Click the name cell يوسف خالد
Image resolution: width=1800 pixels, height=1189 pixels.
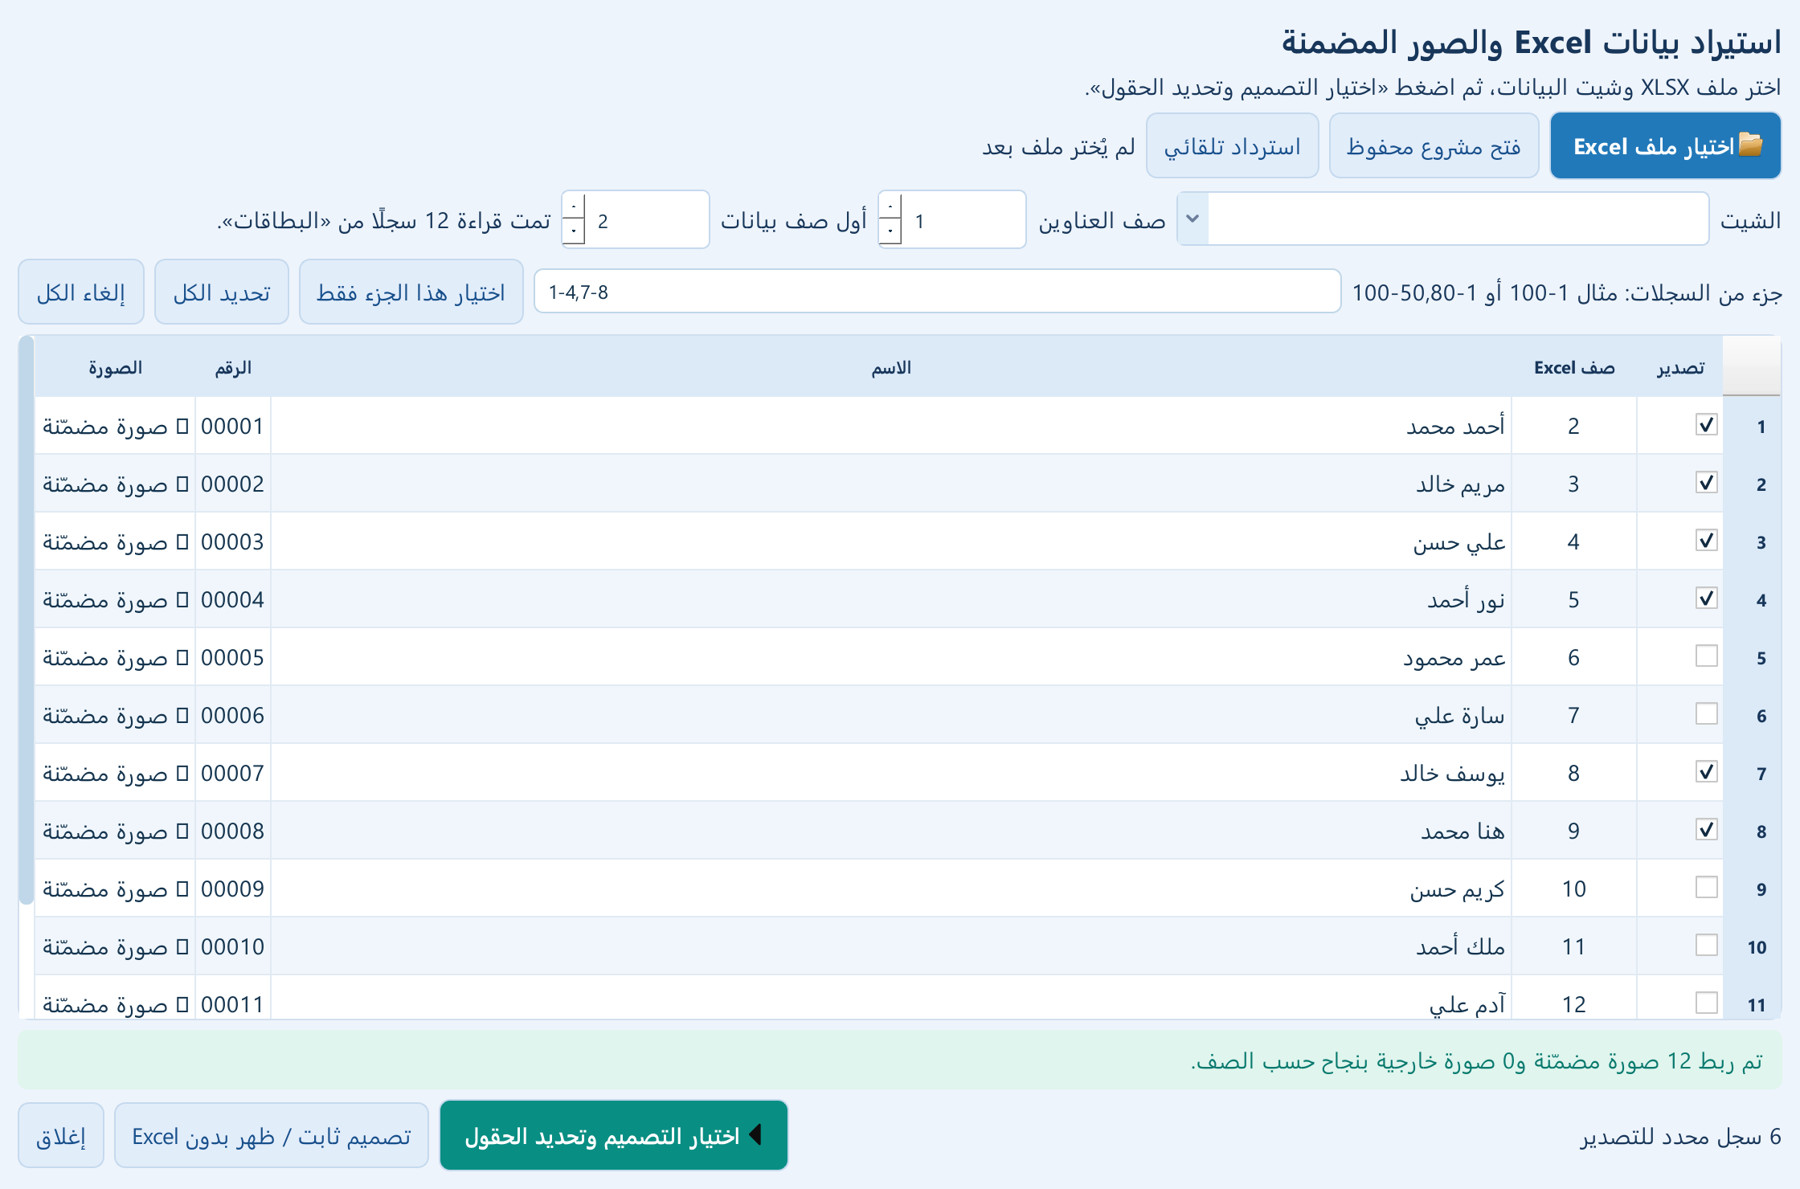tap(891, 773)
